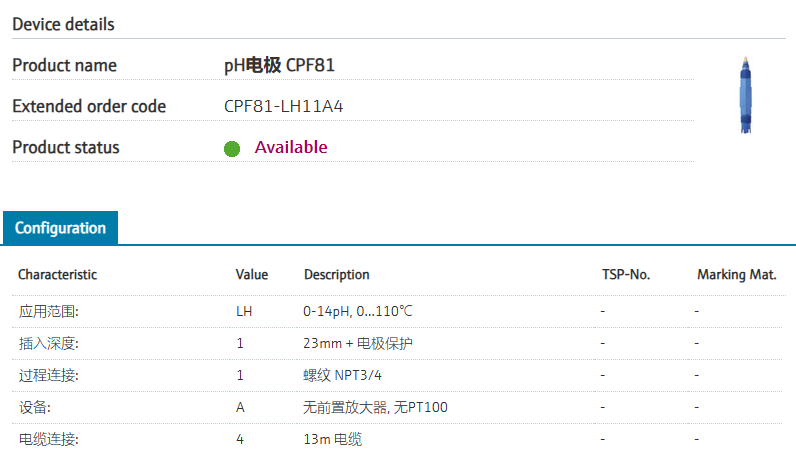Click the TSP-No. column header
This screenshot has width=796, height=467.
point(626,275)
